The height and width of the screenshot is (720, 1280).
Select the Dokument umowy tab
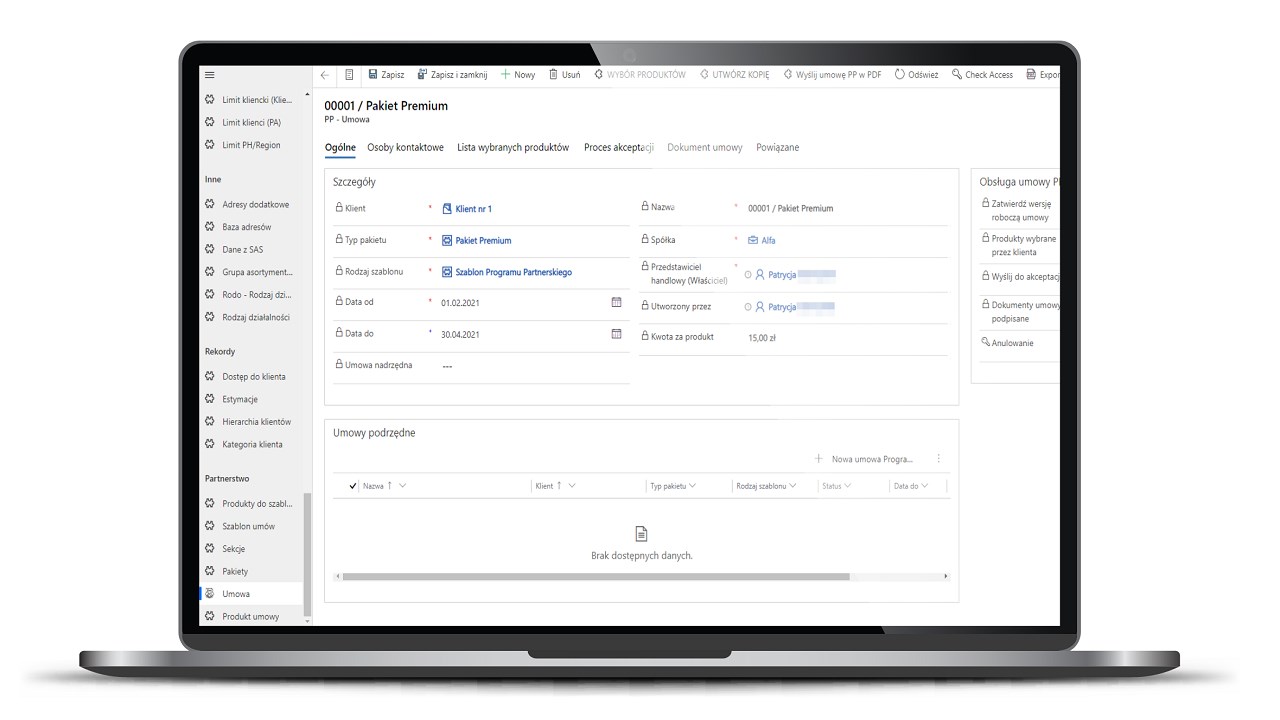(x=705, y=147)
